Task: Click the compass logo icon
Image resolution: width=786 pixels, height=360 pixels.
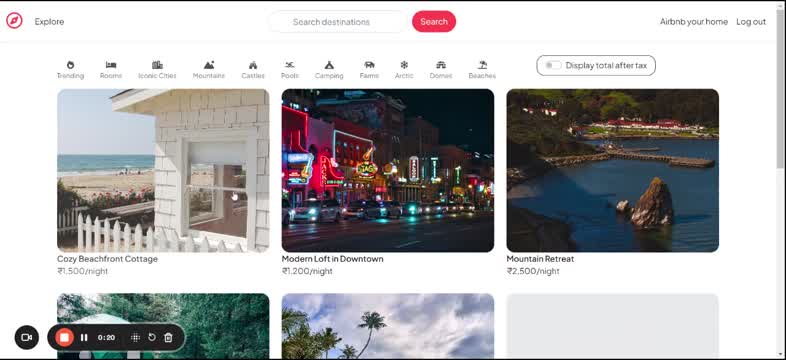Action: [14, 21]
